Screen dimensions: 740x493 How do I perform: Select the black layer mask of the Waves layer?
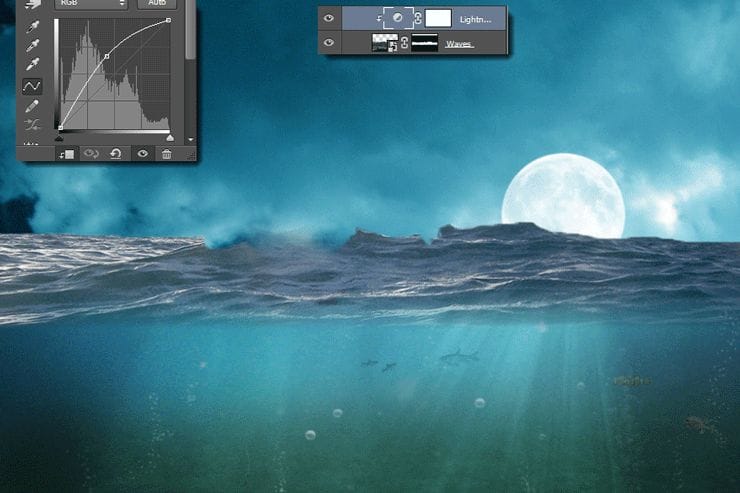[x=425, y=42]
